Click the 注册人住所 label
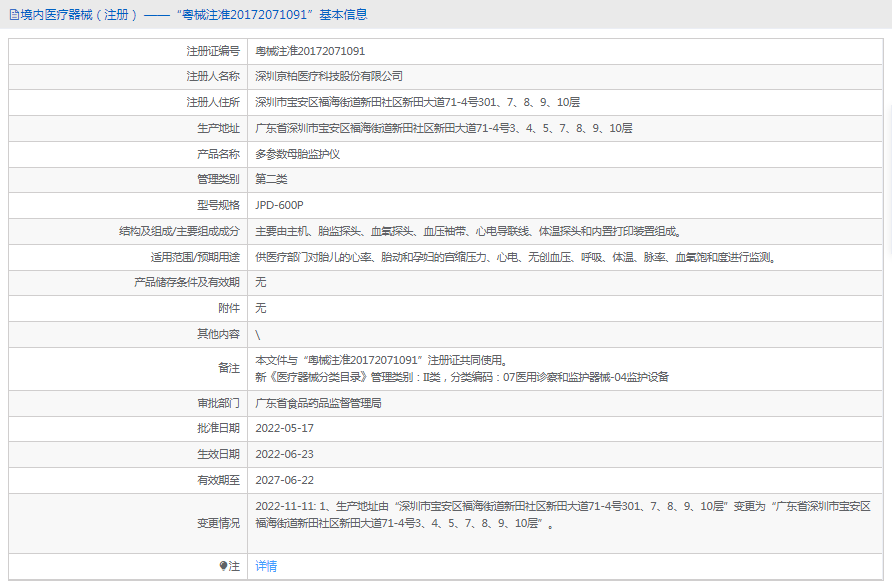Viewport: 892px width, 586px height. point(213,102)
